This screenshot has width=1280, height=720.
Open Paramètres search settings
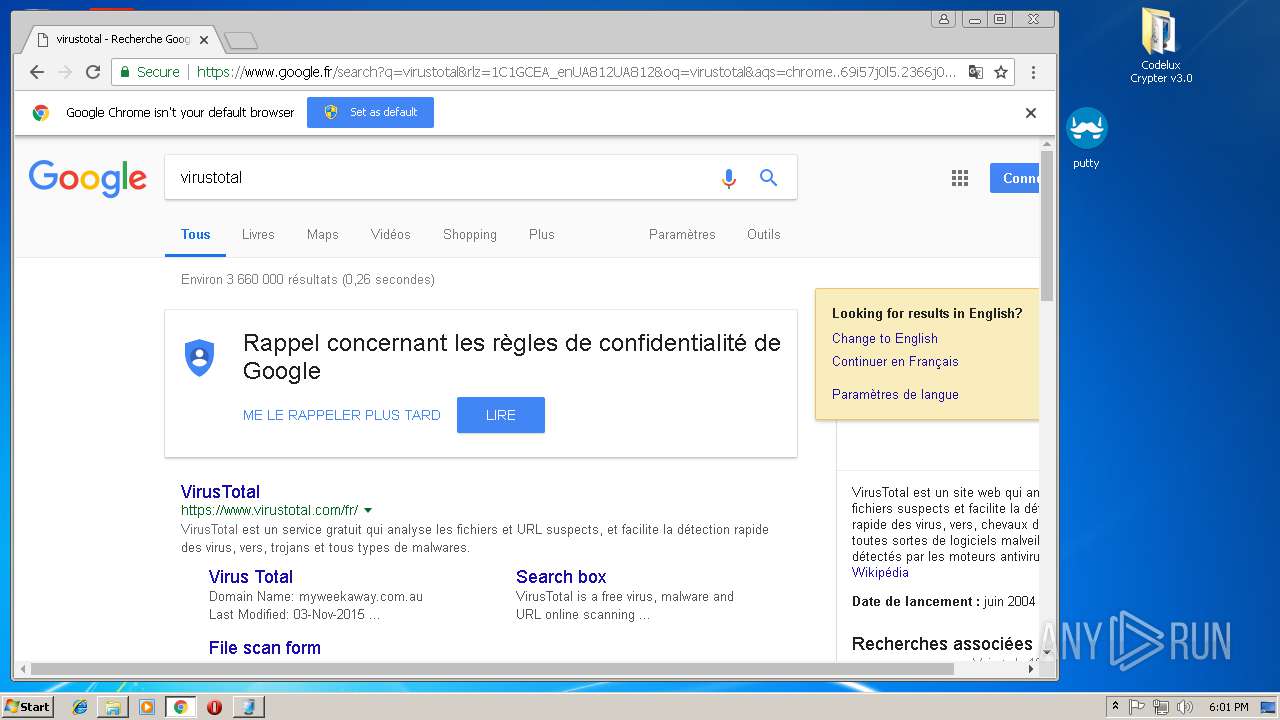click(x=682, y=234)
